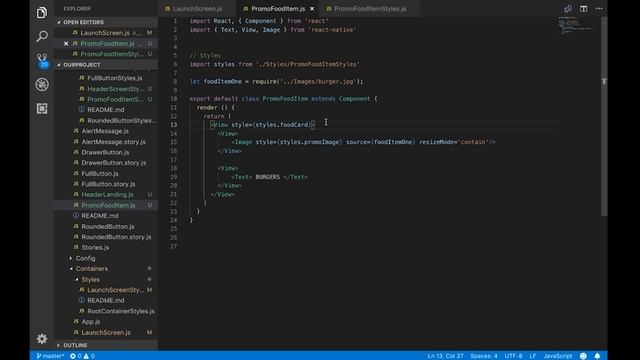
Task: Open LaunchScreen.js in Containers folder
Action: point(106,333)
